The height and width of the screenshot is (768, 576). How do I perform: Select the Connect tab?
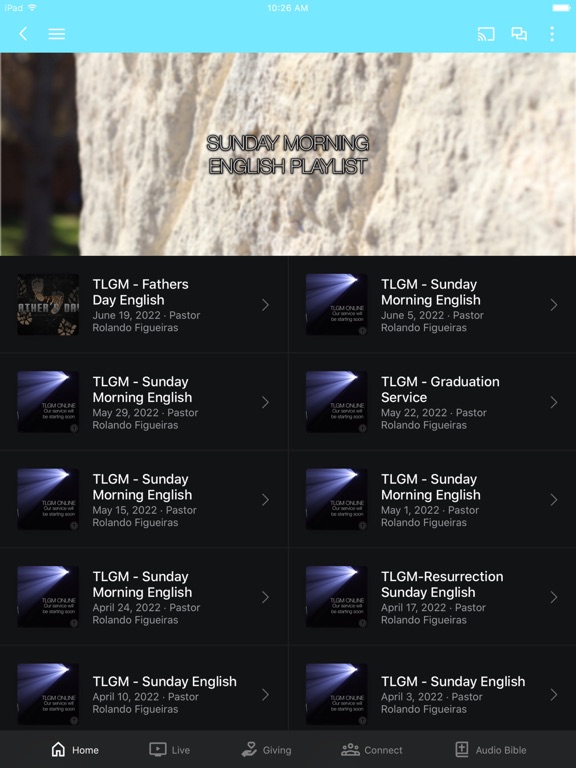pos(372,749)
